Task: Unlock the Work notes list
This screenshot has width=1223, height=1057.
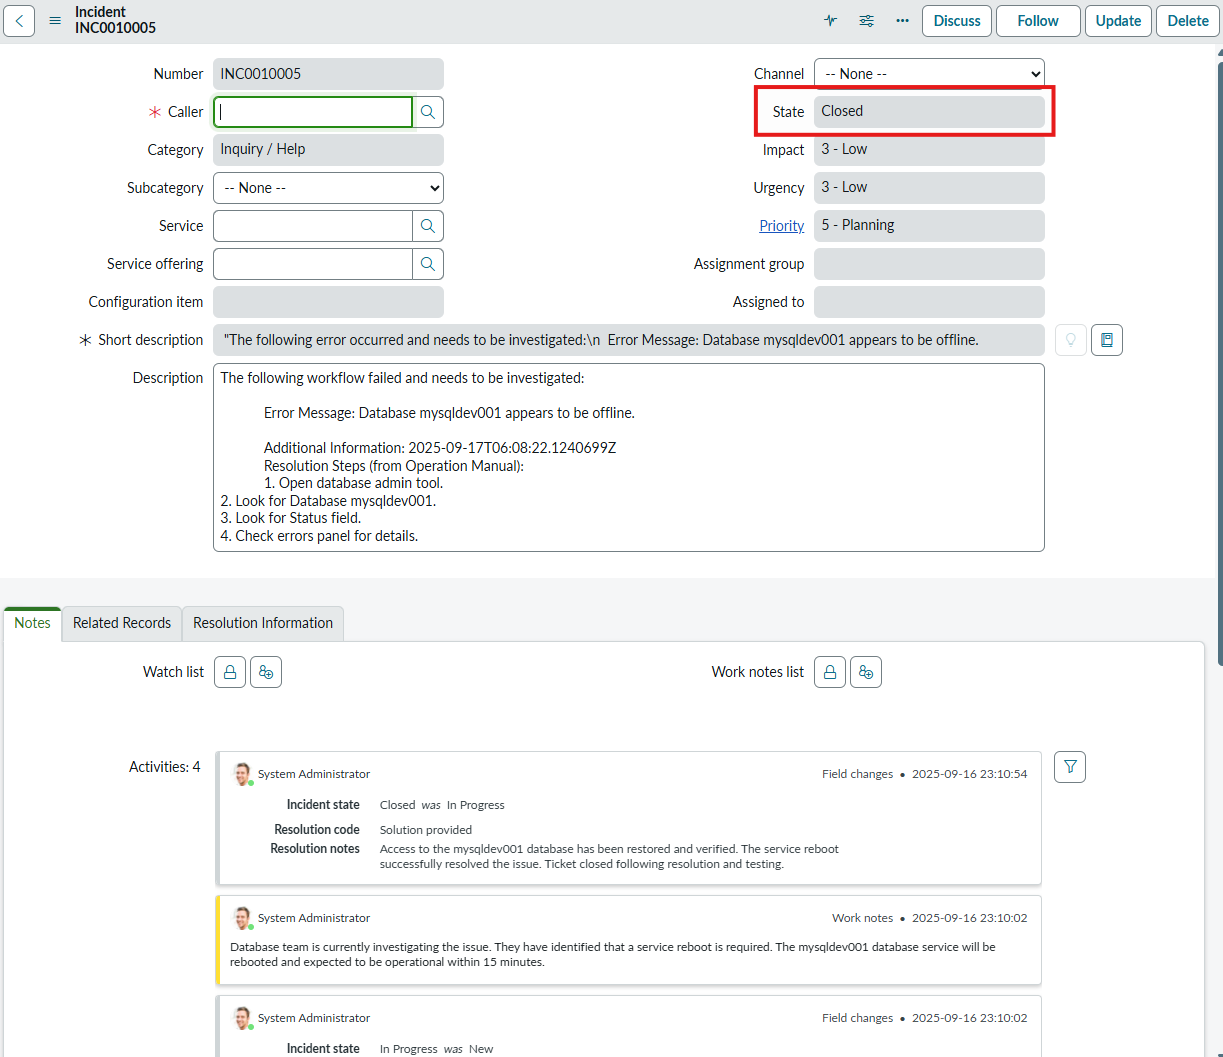Action: tap(829, 671)
